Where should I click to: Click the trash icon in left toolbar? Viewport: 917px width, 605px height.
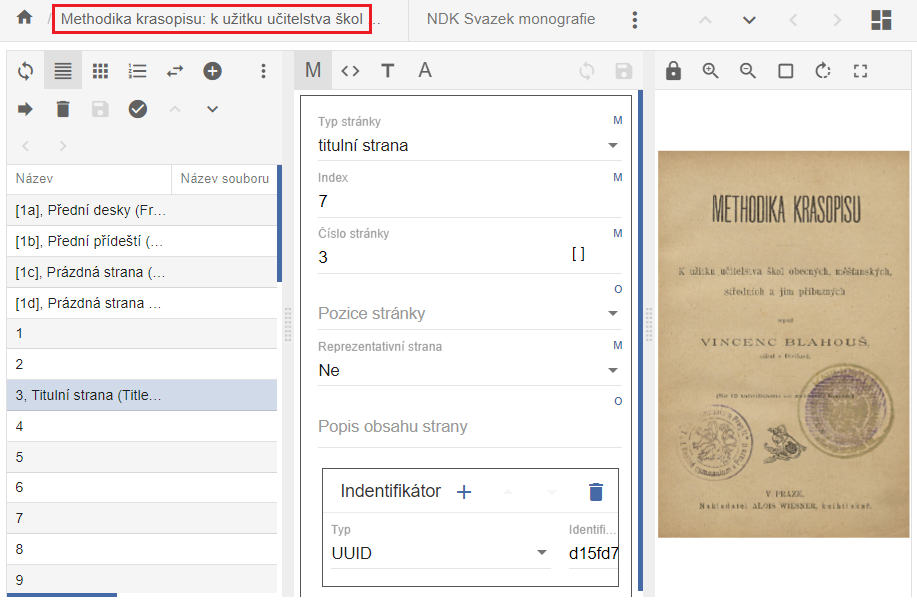coord(63,109)
